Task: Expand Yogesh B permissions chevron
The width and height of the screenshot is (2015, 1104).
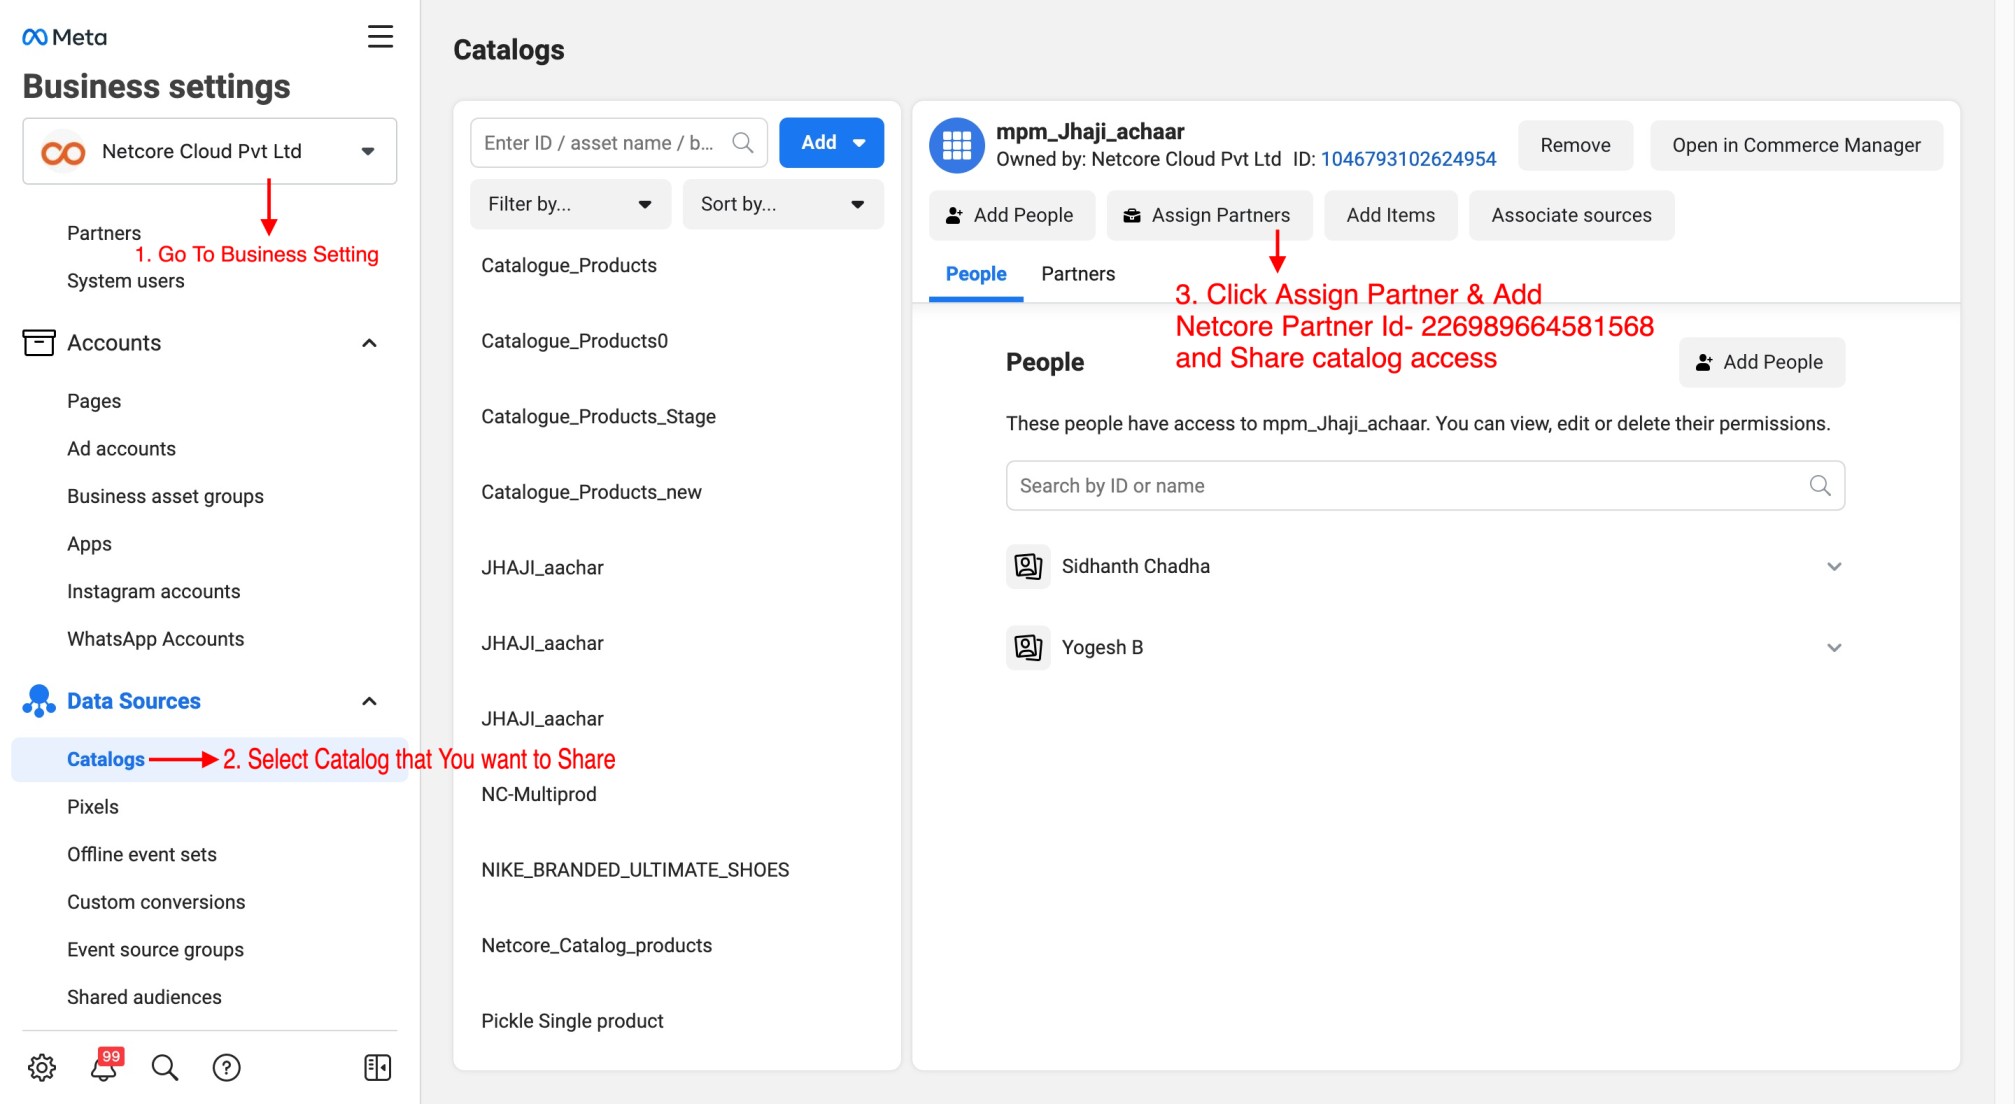Action: [x=1834, y=648]
